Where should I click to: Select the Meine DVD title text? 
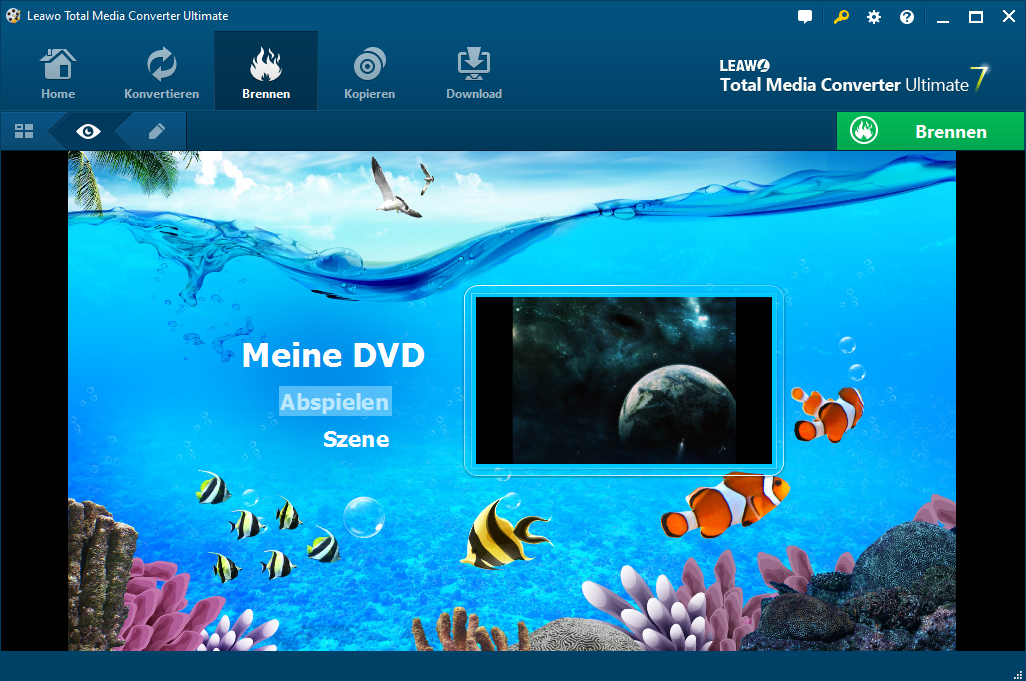tap(333, 355)
